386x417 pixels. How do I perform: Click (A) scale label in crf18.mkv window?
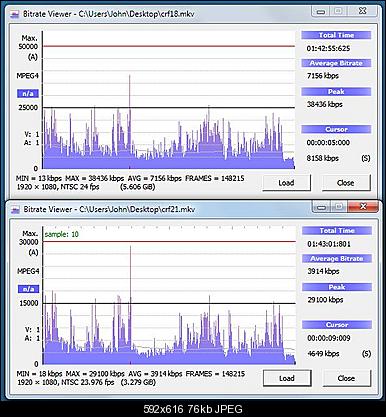32,57
